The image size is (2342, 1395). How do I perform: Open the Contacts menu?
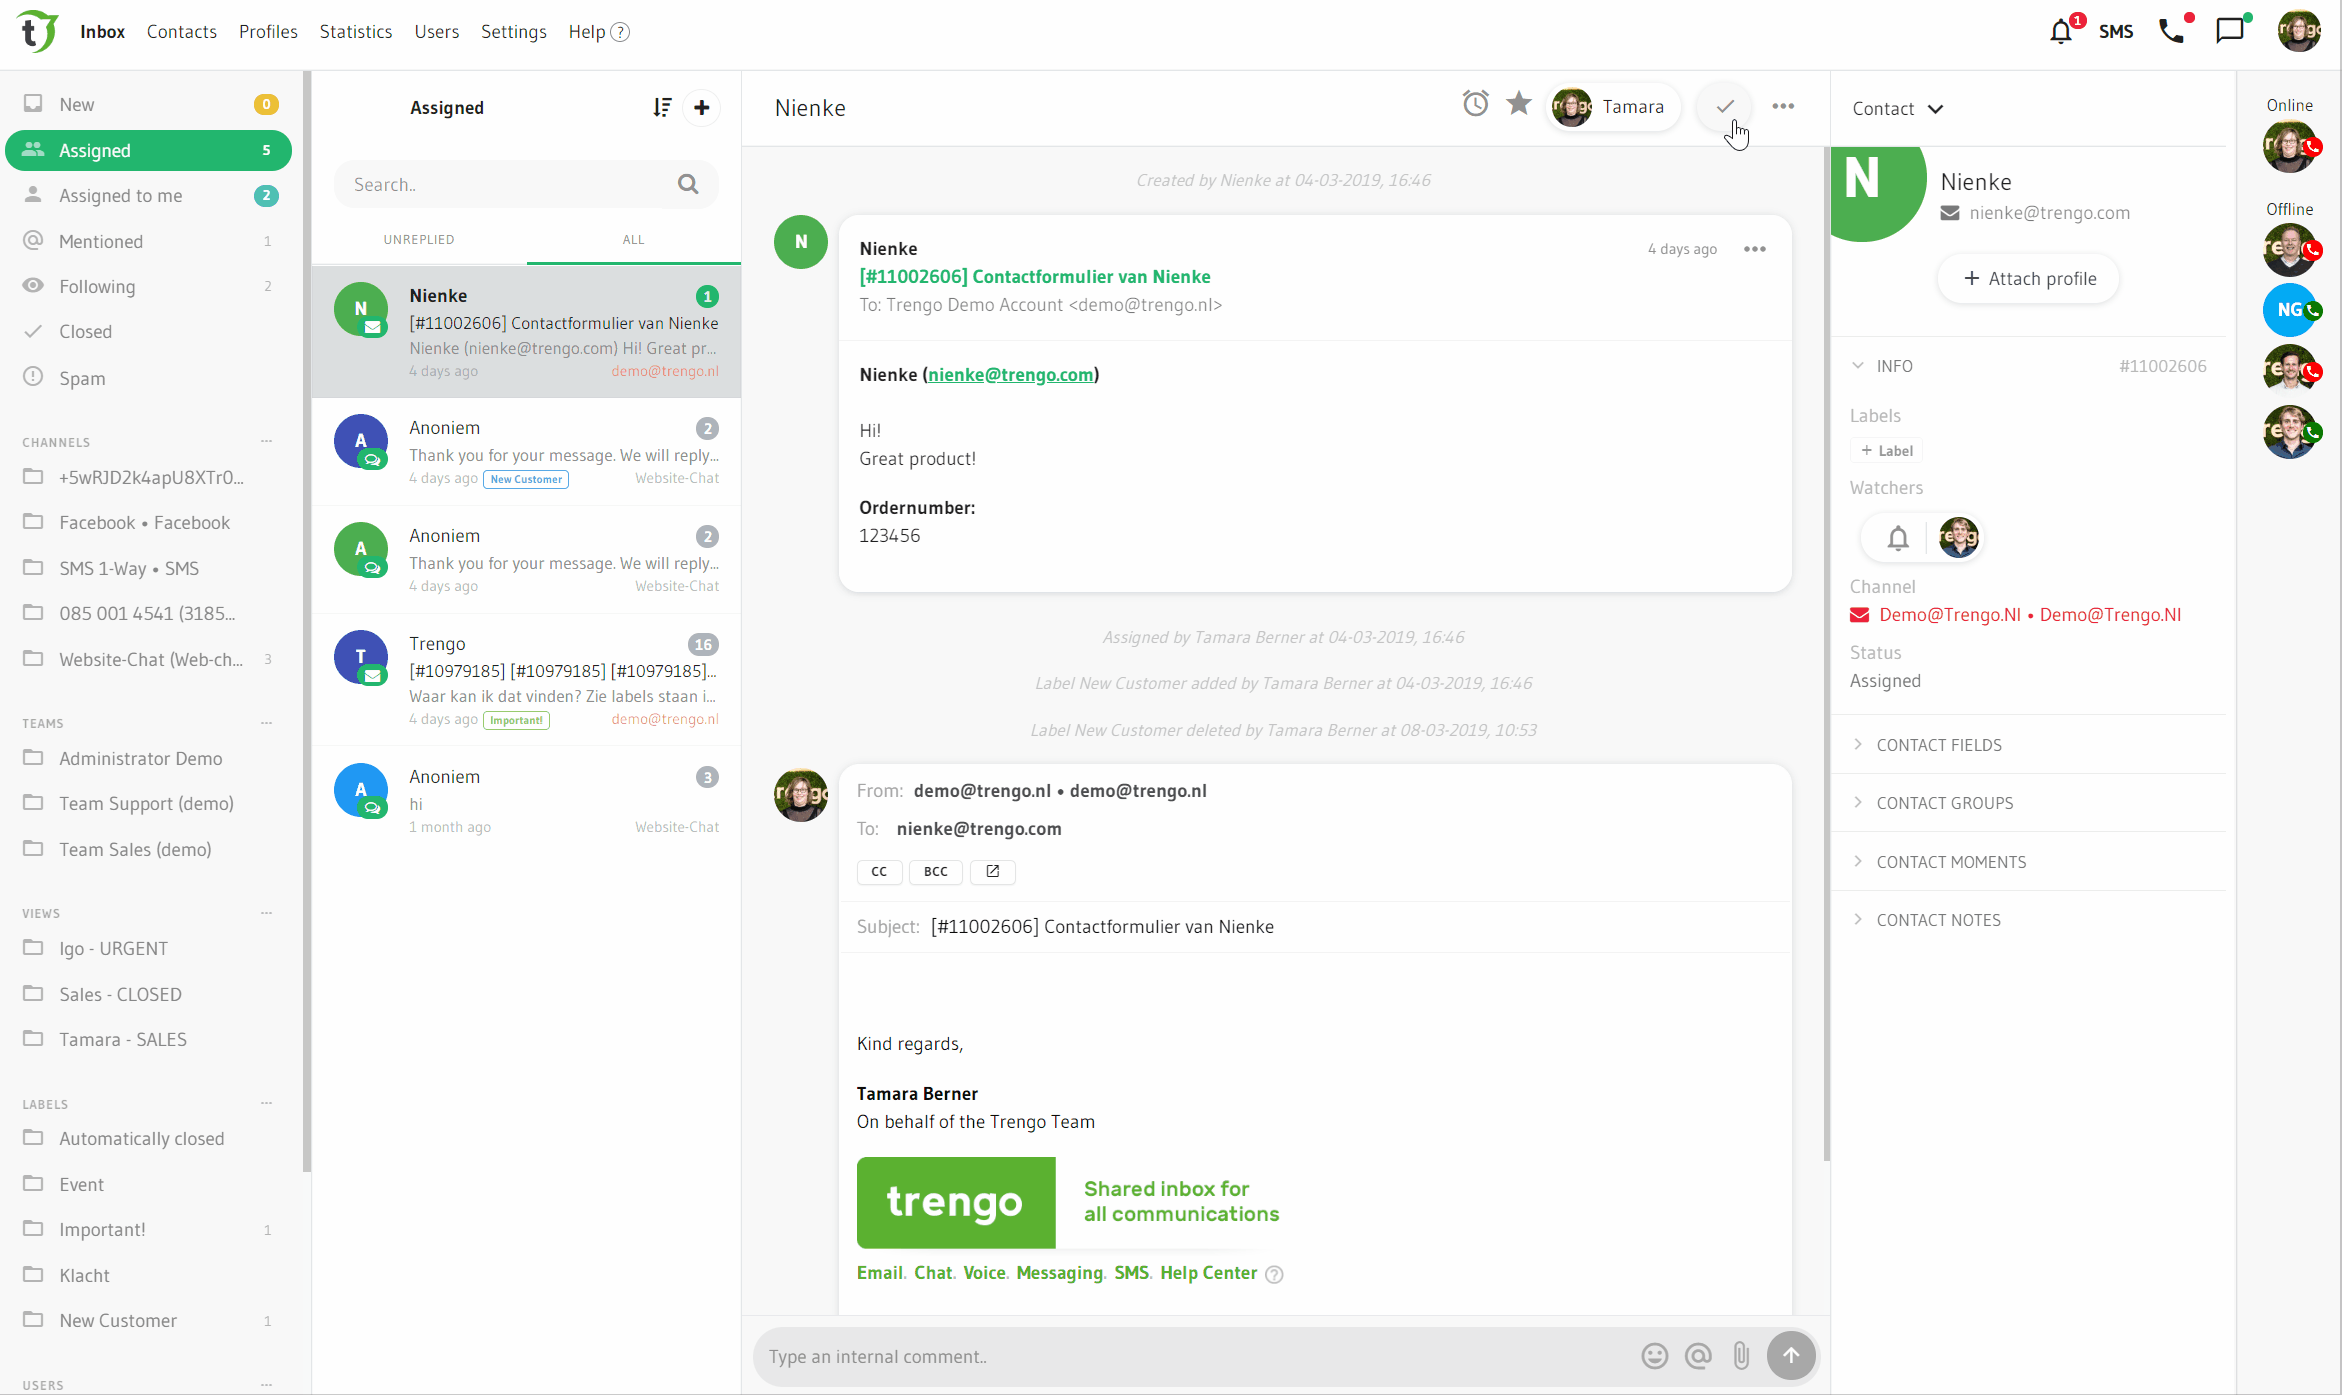(x=182, y=32)
